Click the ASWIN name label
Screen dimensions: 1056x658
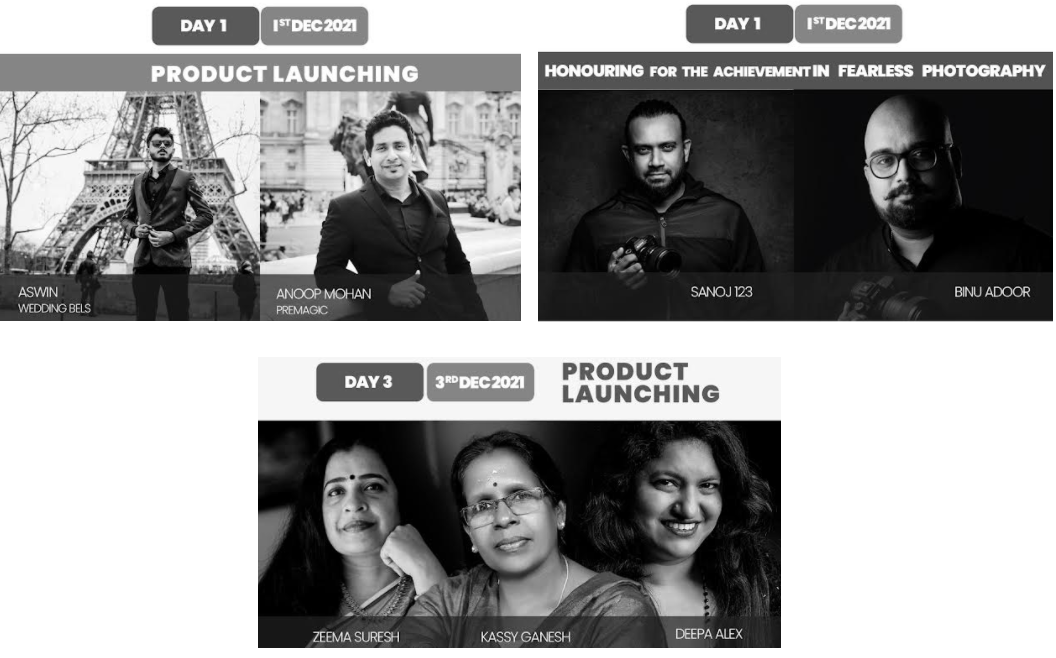[x=38, y=292]
